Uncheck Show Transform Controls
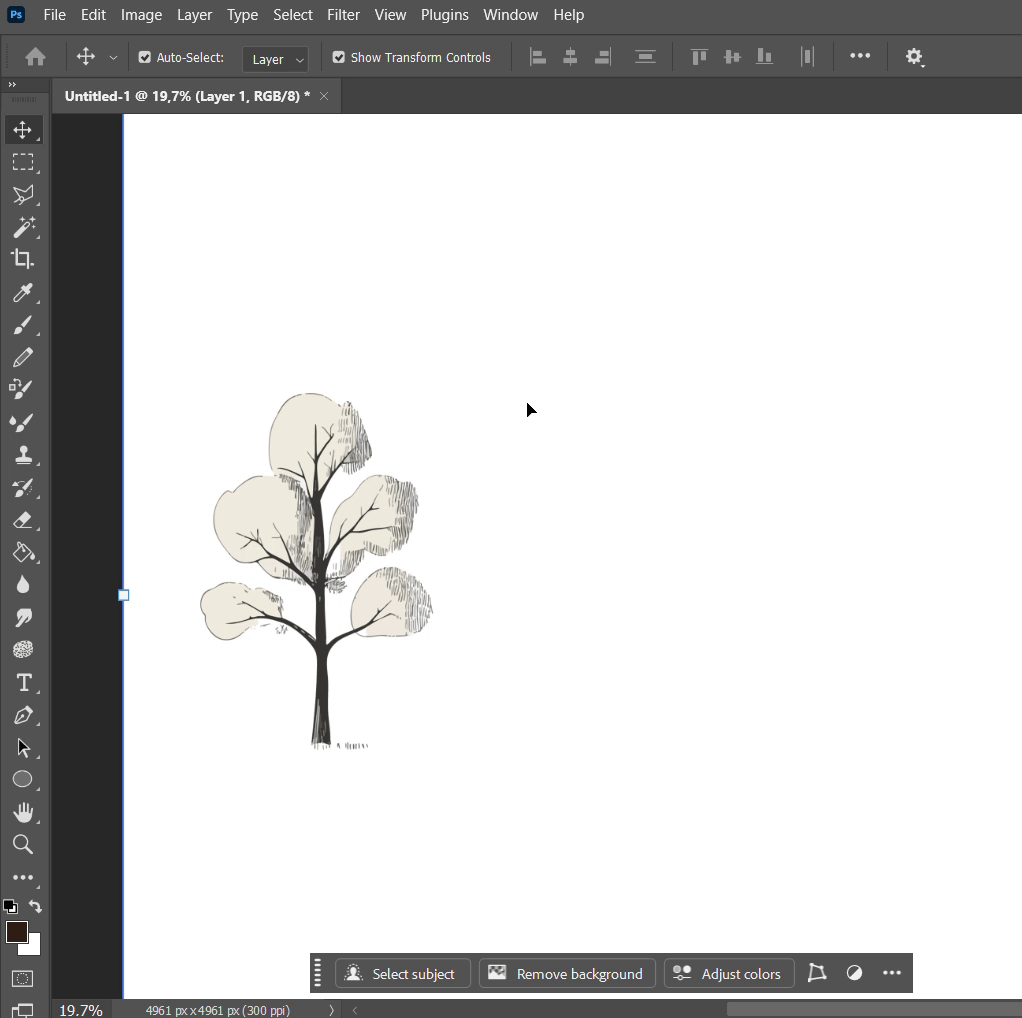 tap(339, 58)
